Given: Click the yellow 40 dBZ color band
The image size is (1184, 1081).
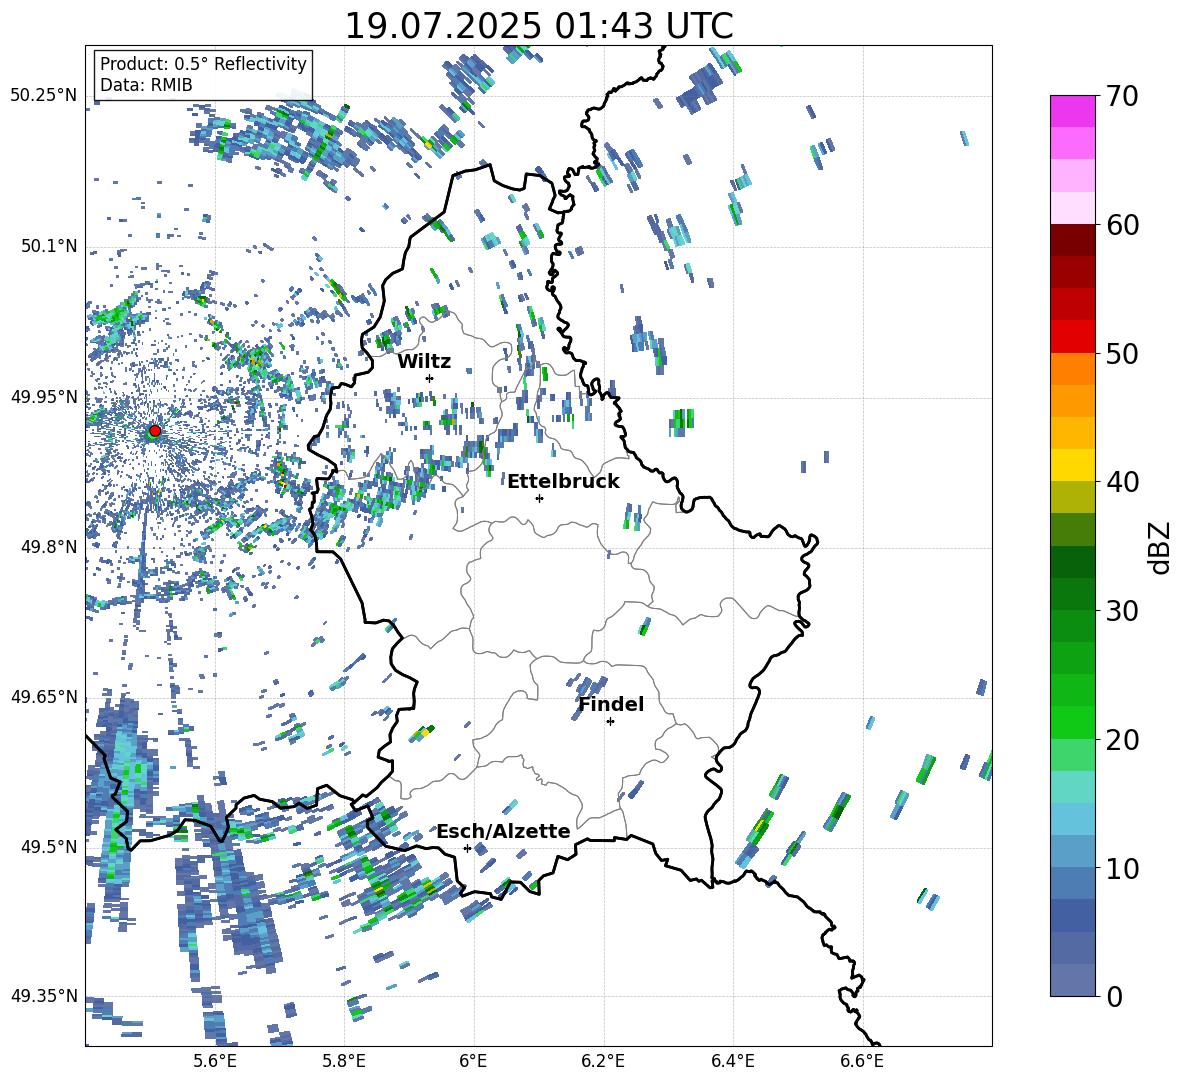Looking at the screenshot, I should click(x=1072, y=465).
